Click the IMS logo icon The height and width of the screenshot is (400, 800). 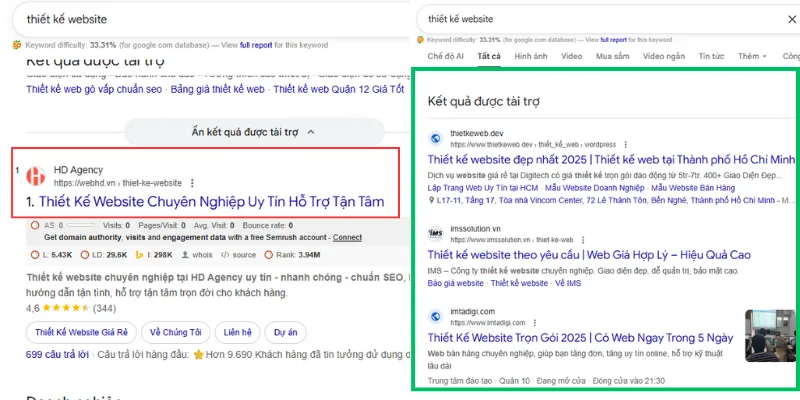435,234
